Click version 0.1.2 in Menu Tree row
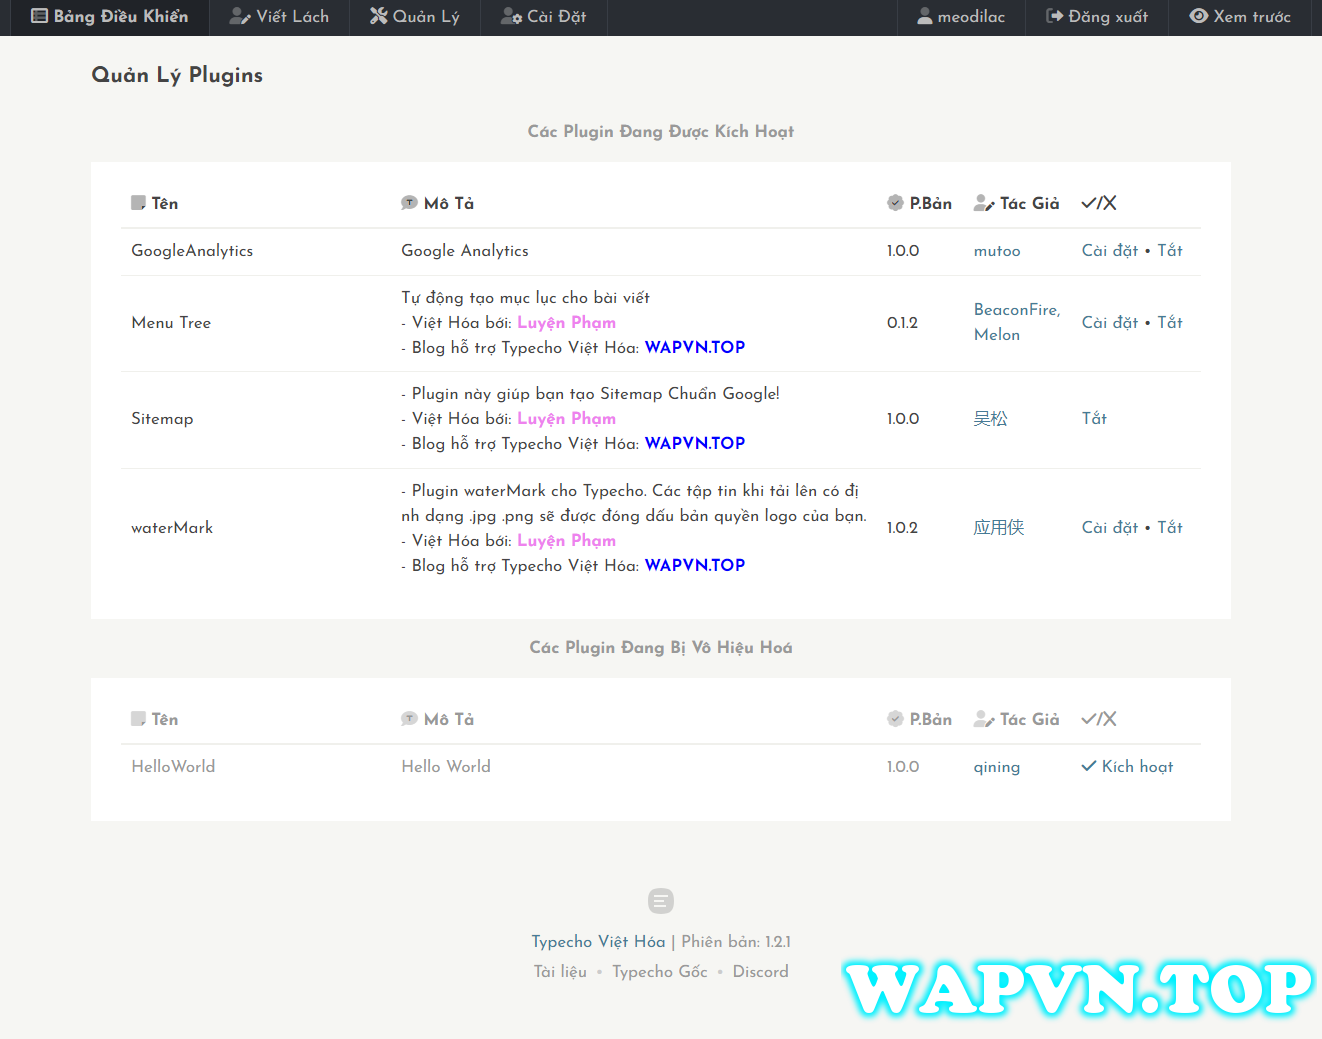This screenshot has height=1039, width=1322. pyautogui.click(x=902, y=323)
